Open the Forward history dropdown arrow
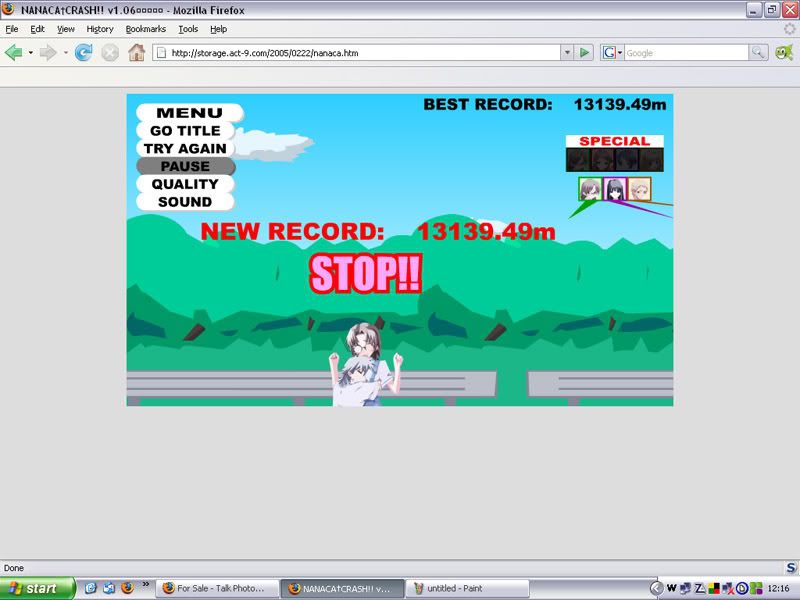800x600 pixels. [65, 53]
